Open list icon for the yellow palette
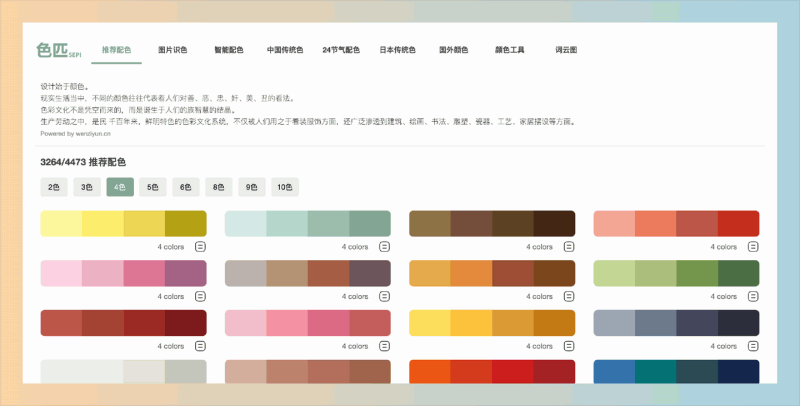 200,247
